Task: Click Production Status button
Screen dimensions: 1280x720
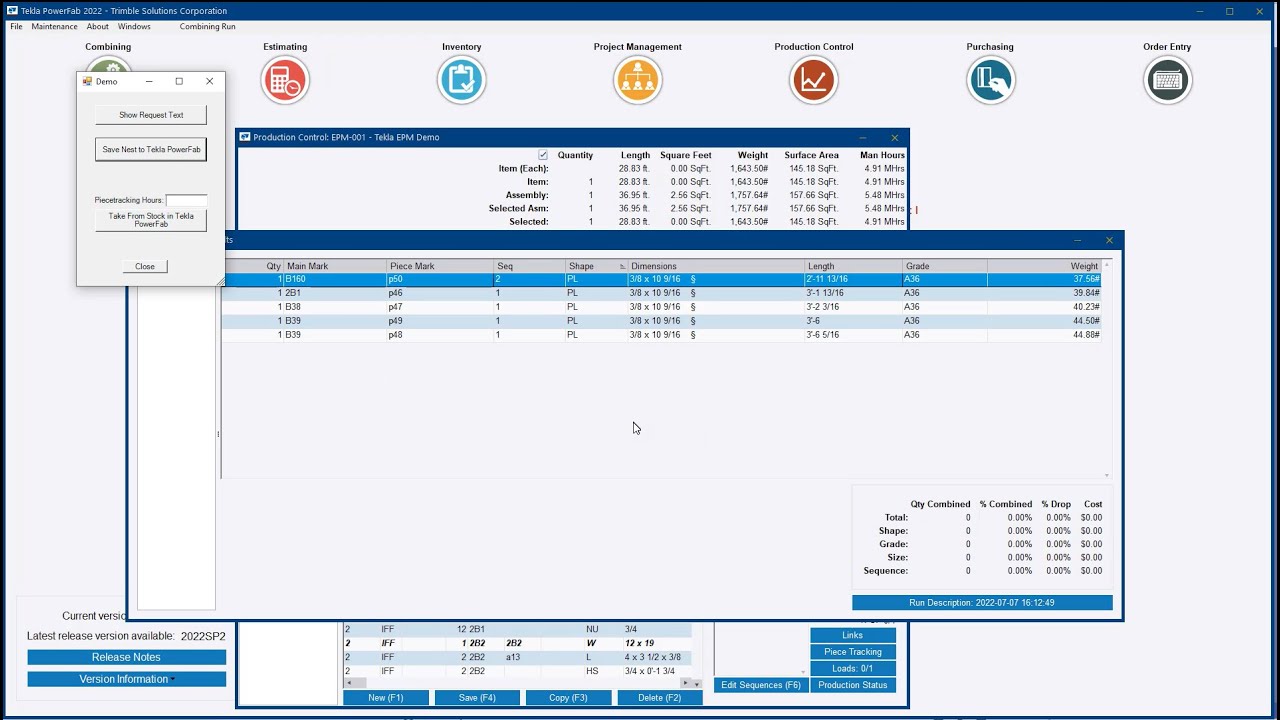Action: click(x=853, y=685)
